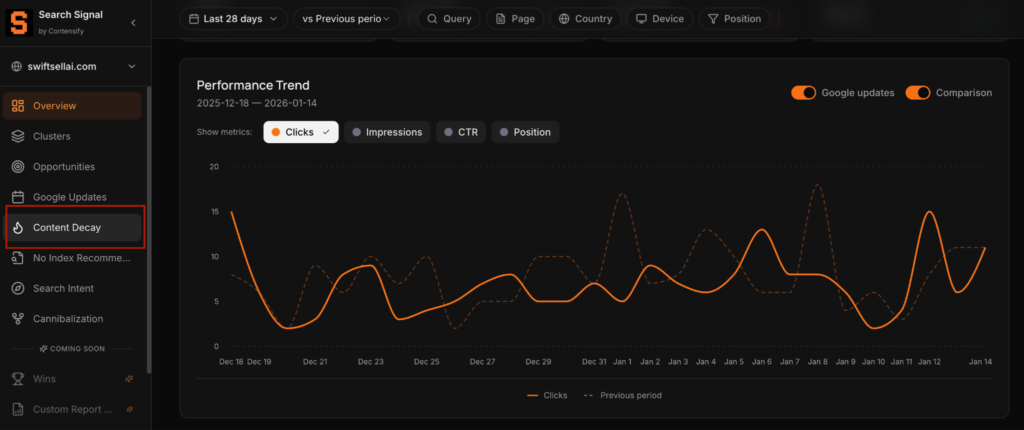The image size is (1024, 430).
Task: Toggle the Google updates switch
Action: click(803, 93)
